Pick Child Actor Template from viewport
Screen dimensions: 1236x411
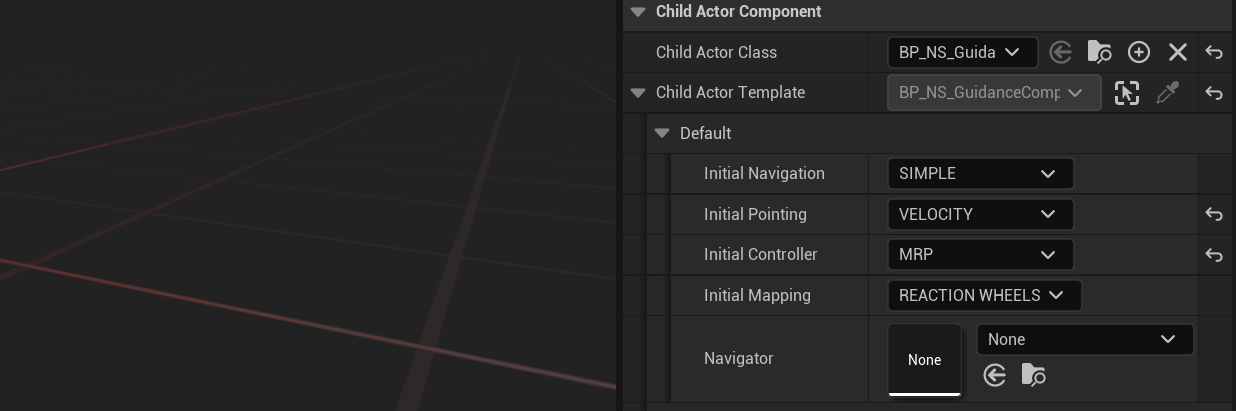pyautogui.click(x=1127, y=93)
